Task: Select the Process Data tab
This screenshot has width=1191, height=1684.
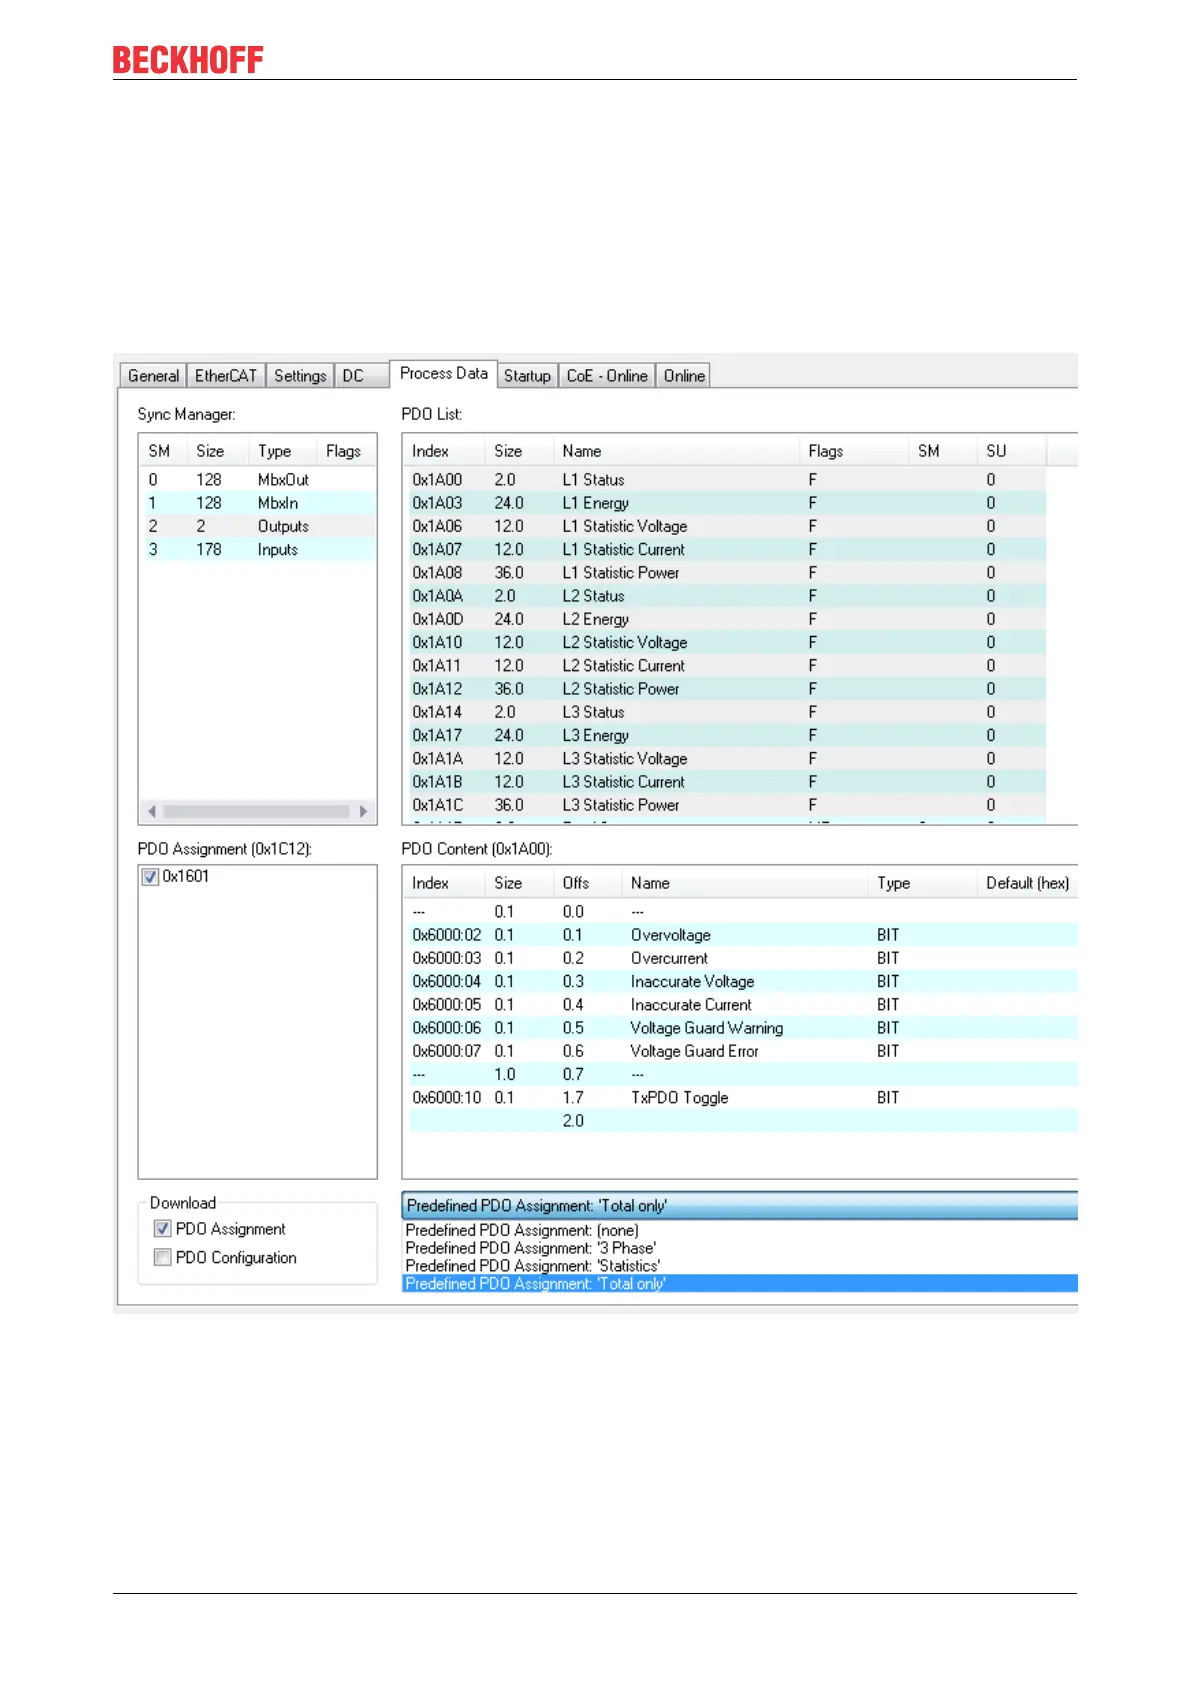Action: pos(444,373)
